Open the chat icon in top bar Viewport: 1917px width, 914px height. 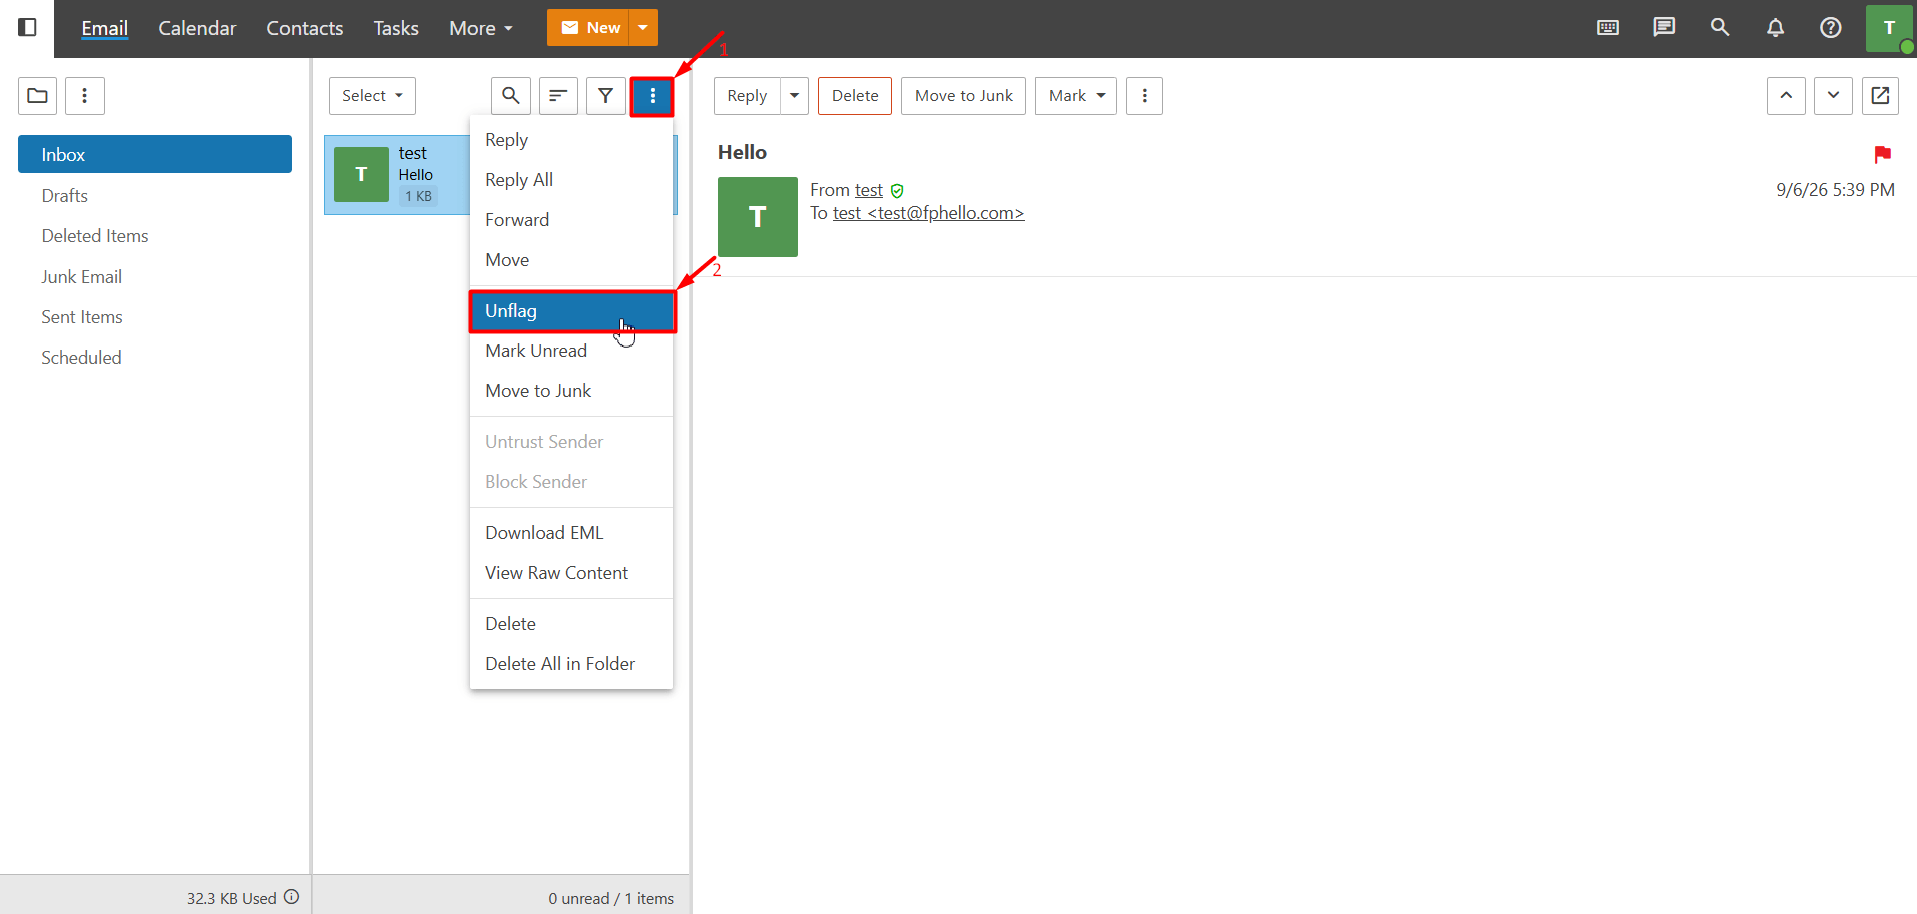(1664, 28)
